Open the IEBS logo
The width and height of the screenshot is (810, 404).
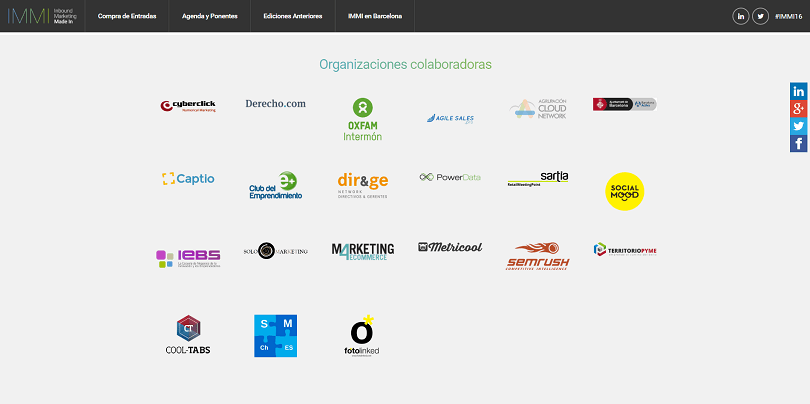click(188, 258)
